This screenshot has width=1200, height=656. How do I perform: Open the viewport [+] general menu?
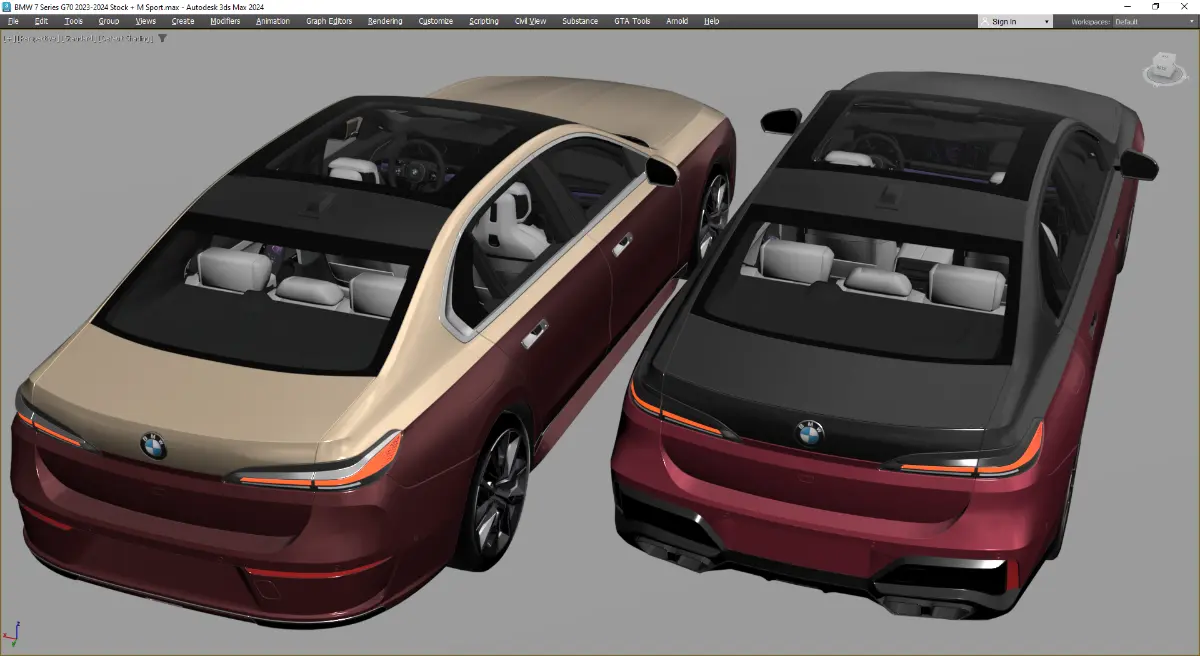[10, 38]
